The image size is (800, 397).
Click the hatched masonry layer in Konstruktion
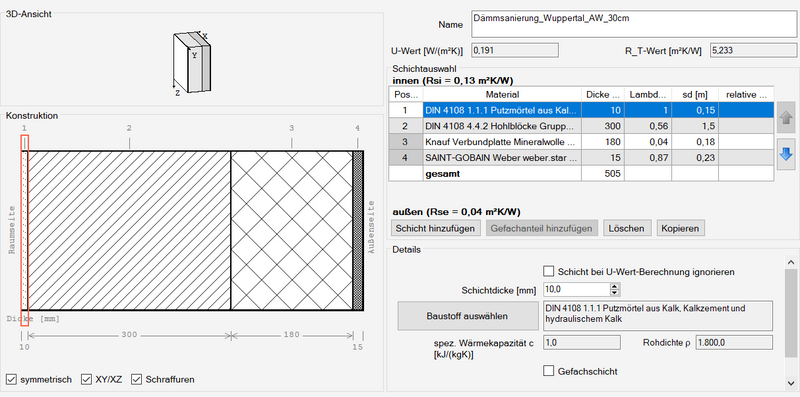(129, 230)
